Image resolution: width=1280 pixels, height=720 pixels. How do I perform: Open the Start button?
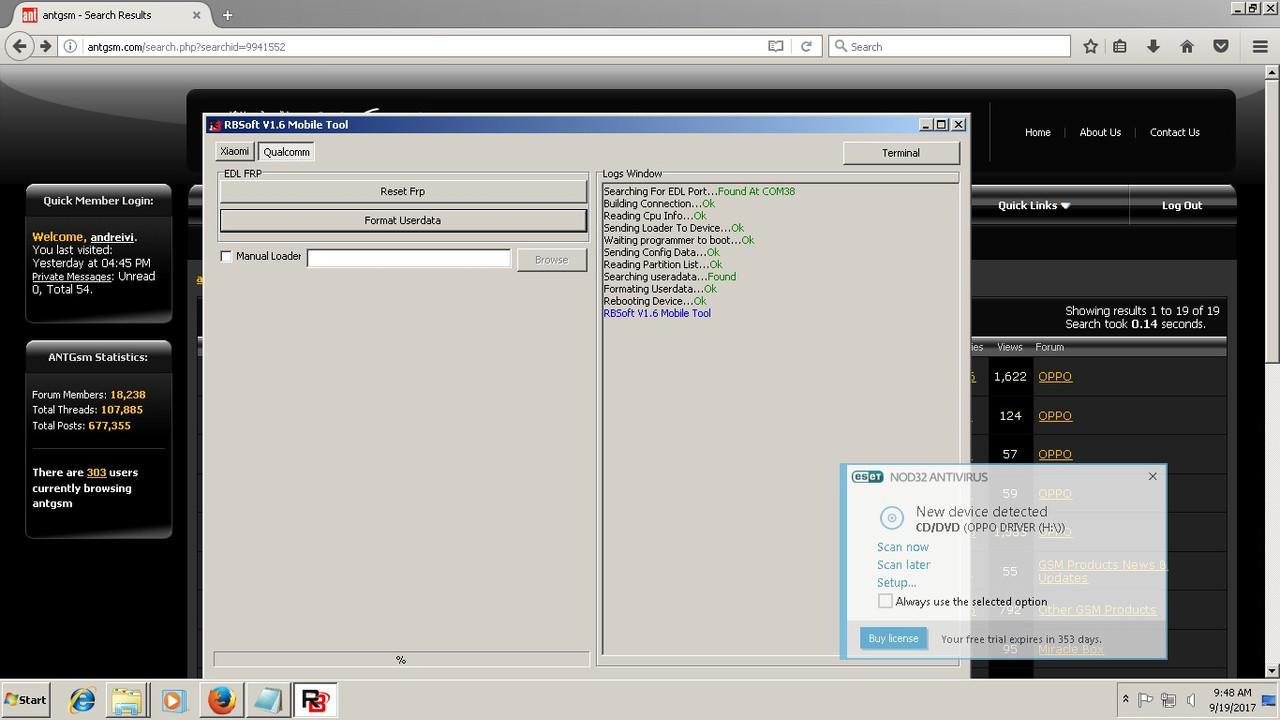click(26, 700)
